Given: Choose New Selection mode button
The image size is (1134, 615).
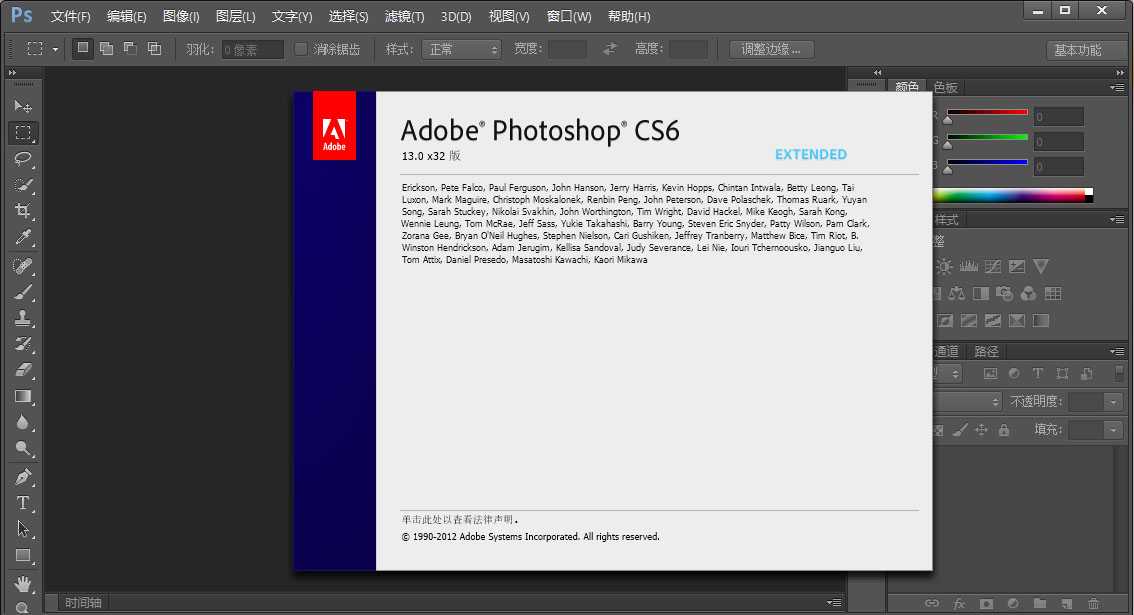Looking at the screenshot, I should pyautogui.click(x=82, y=48).
